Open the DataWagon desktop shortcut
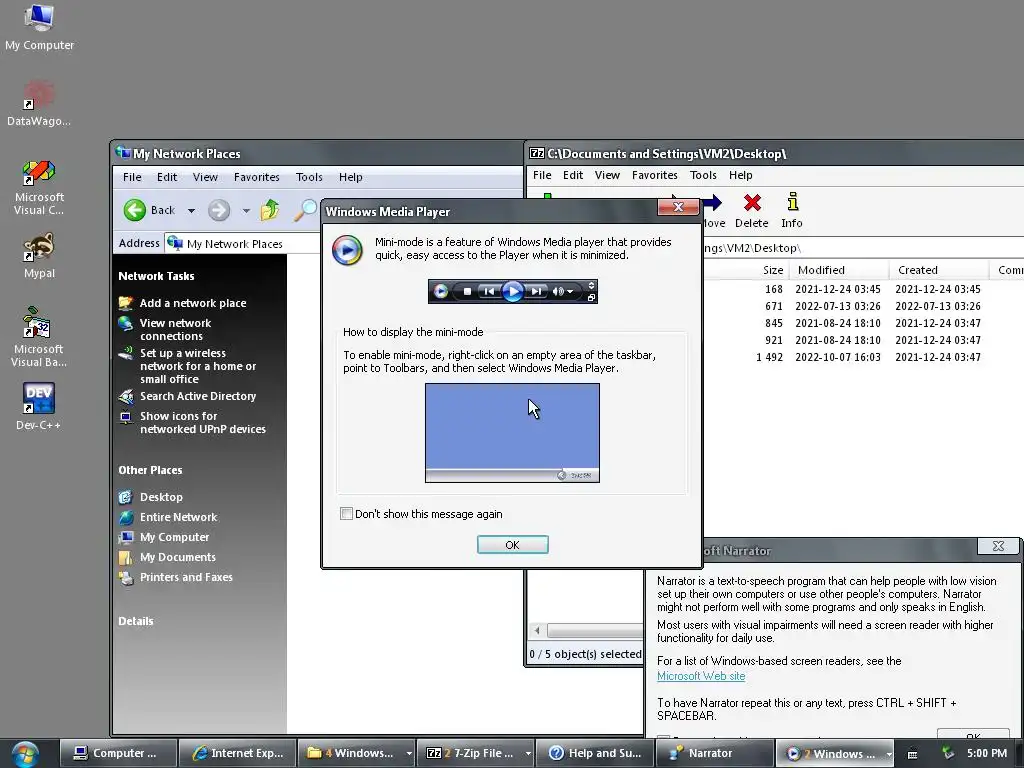The width and height of the screenshot is (1024, 768). pos(39,103)
